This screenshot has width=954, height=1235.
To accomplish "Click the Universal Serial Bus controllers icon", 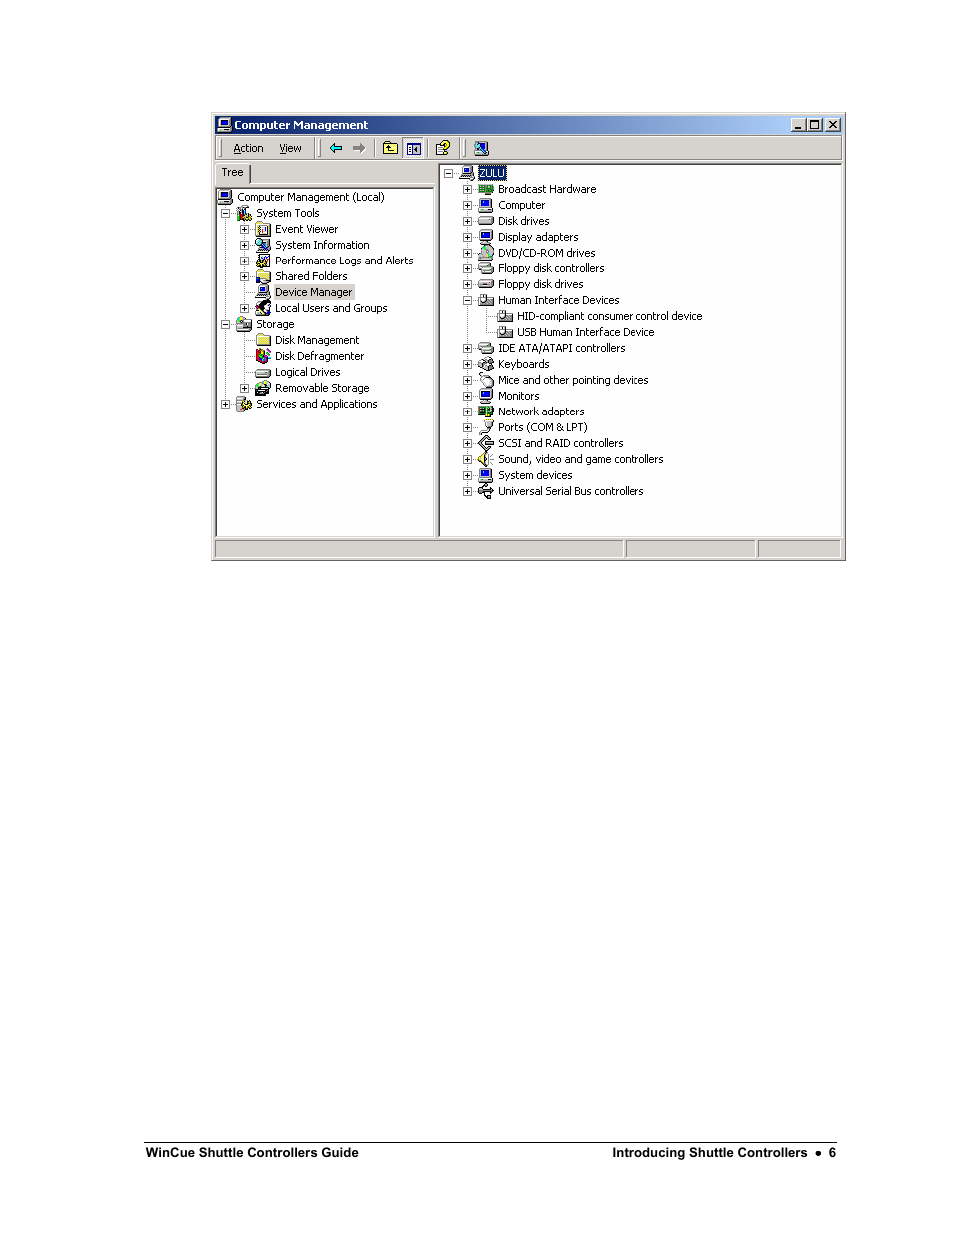I will [486, 491].
